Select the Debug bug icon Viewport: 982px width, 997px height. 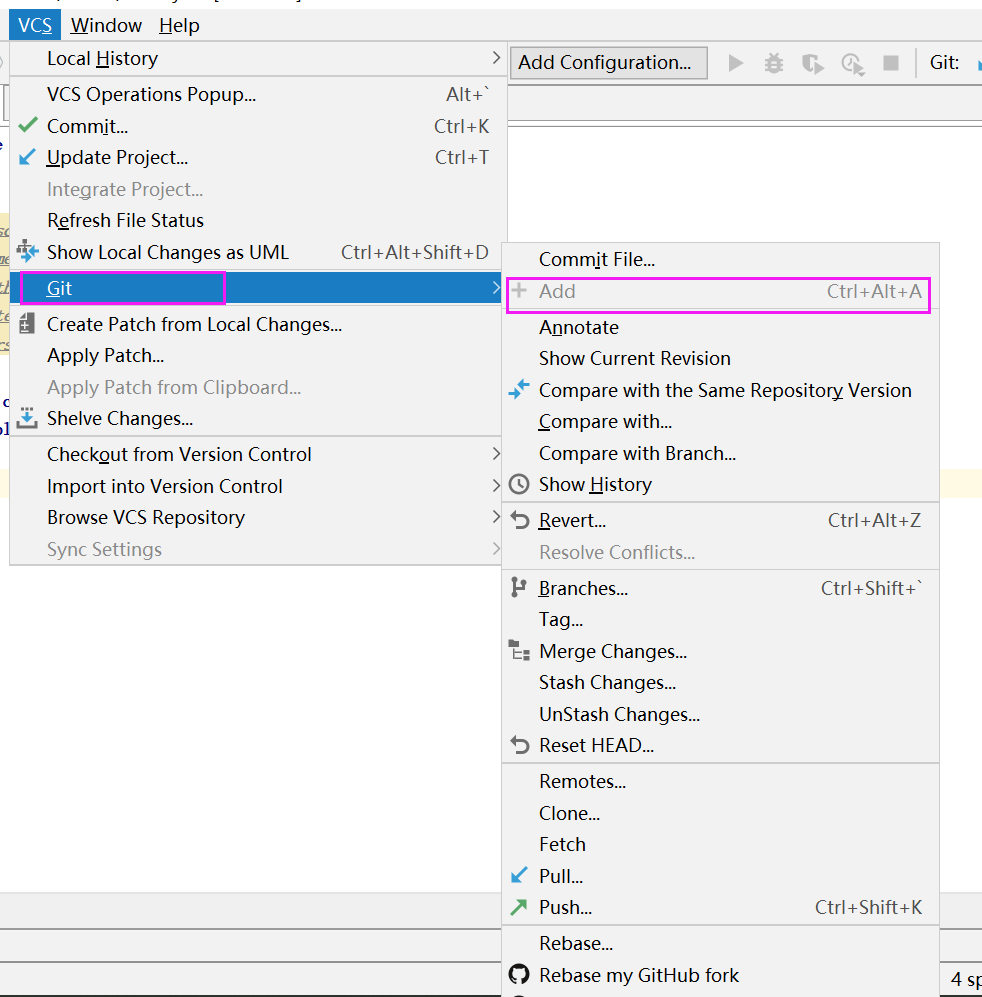pos(771,62)
